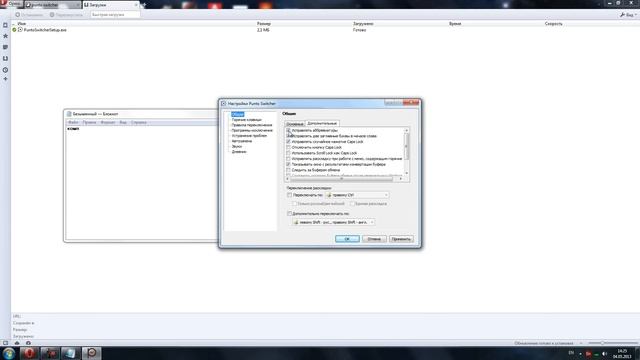
Task: Click the Отмена button
Action: point(374,239)
